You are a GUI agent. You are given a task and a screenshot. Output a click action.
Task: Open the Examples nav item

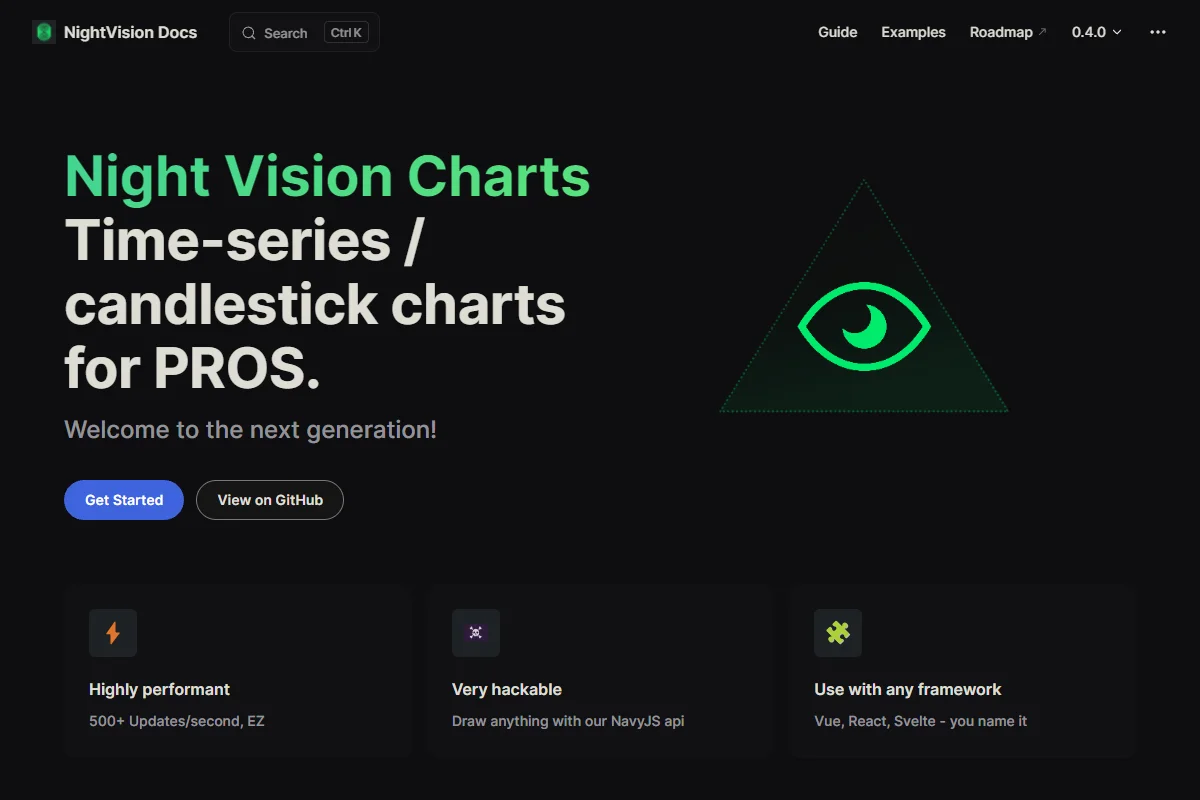click(913, 32)
